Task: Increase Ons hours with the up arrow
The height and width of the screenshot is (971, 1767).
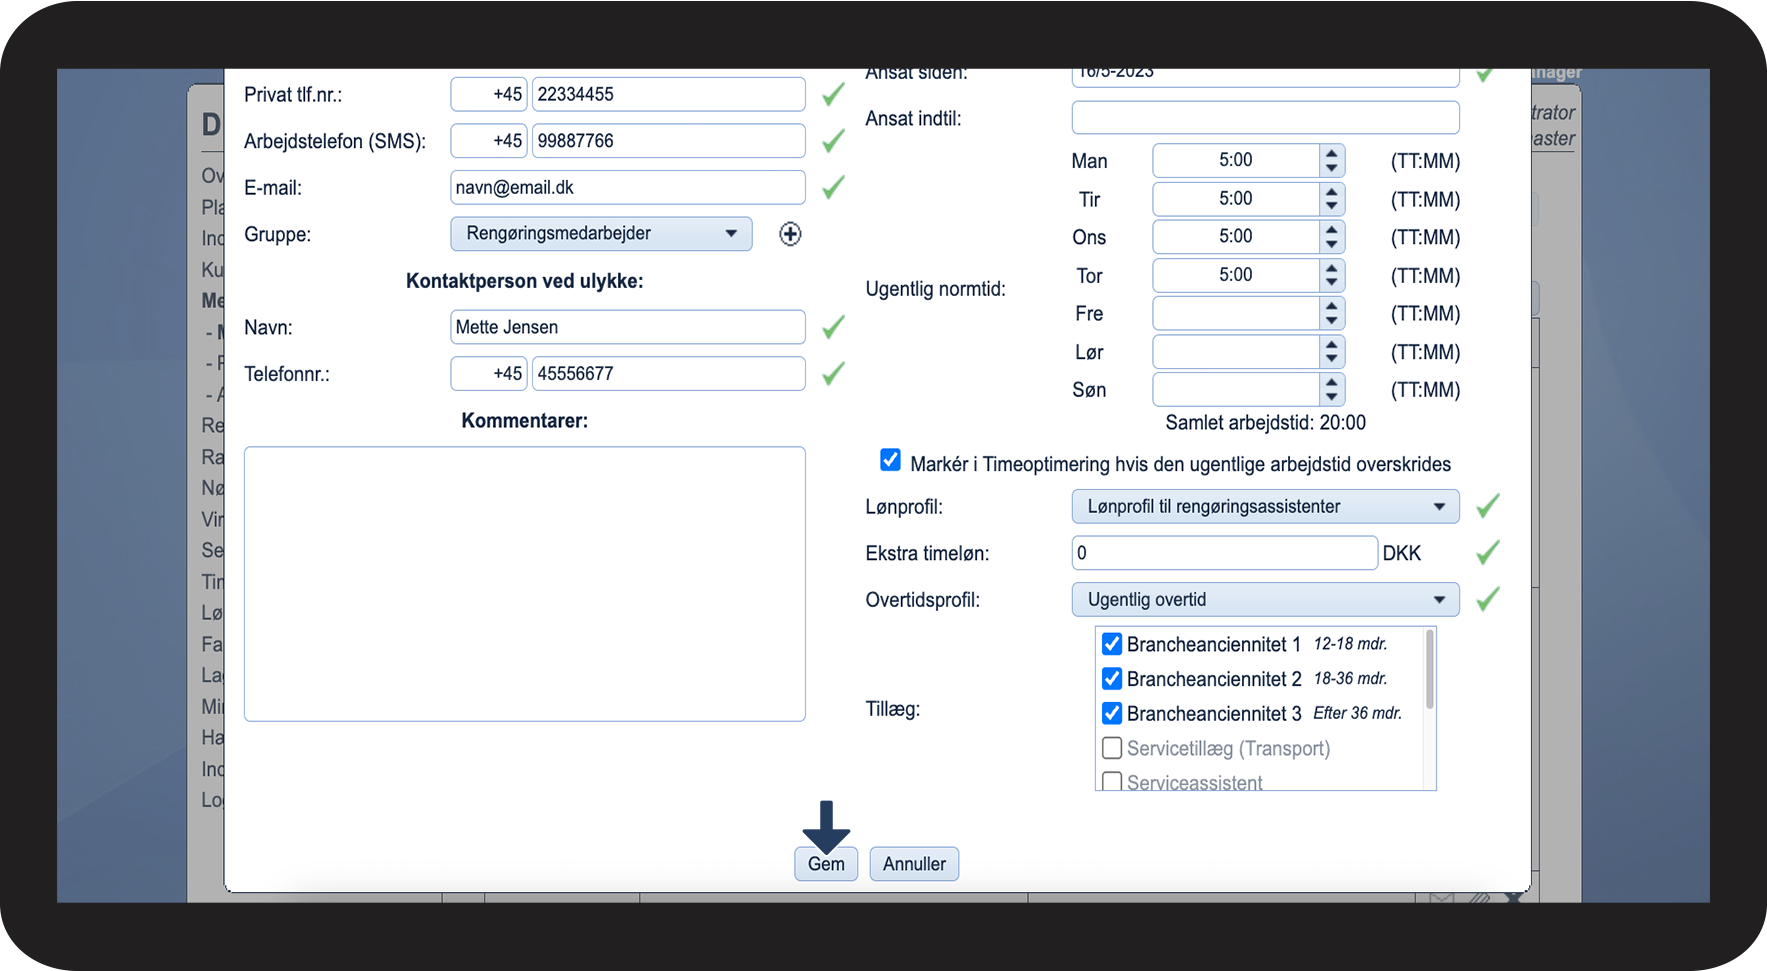Action: coord(1331,230)
